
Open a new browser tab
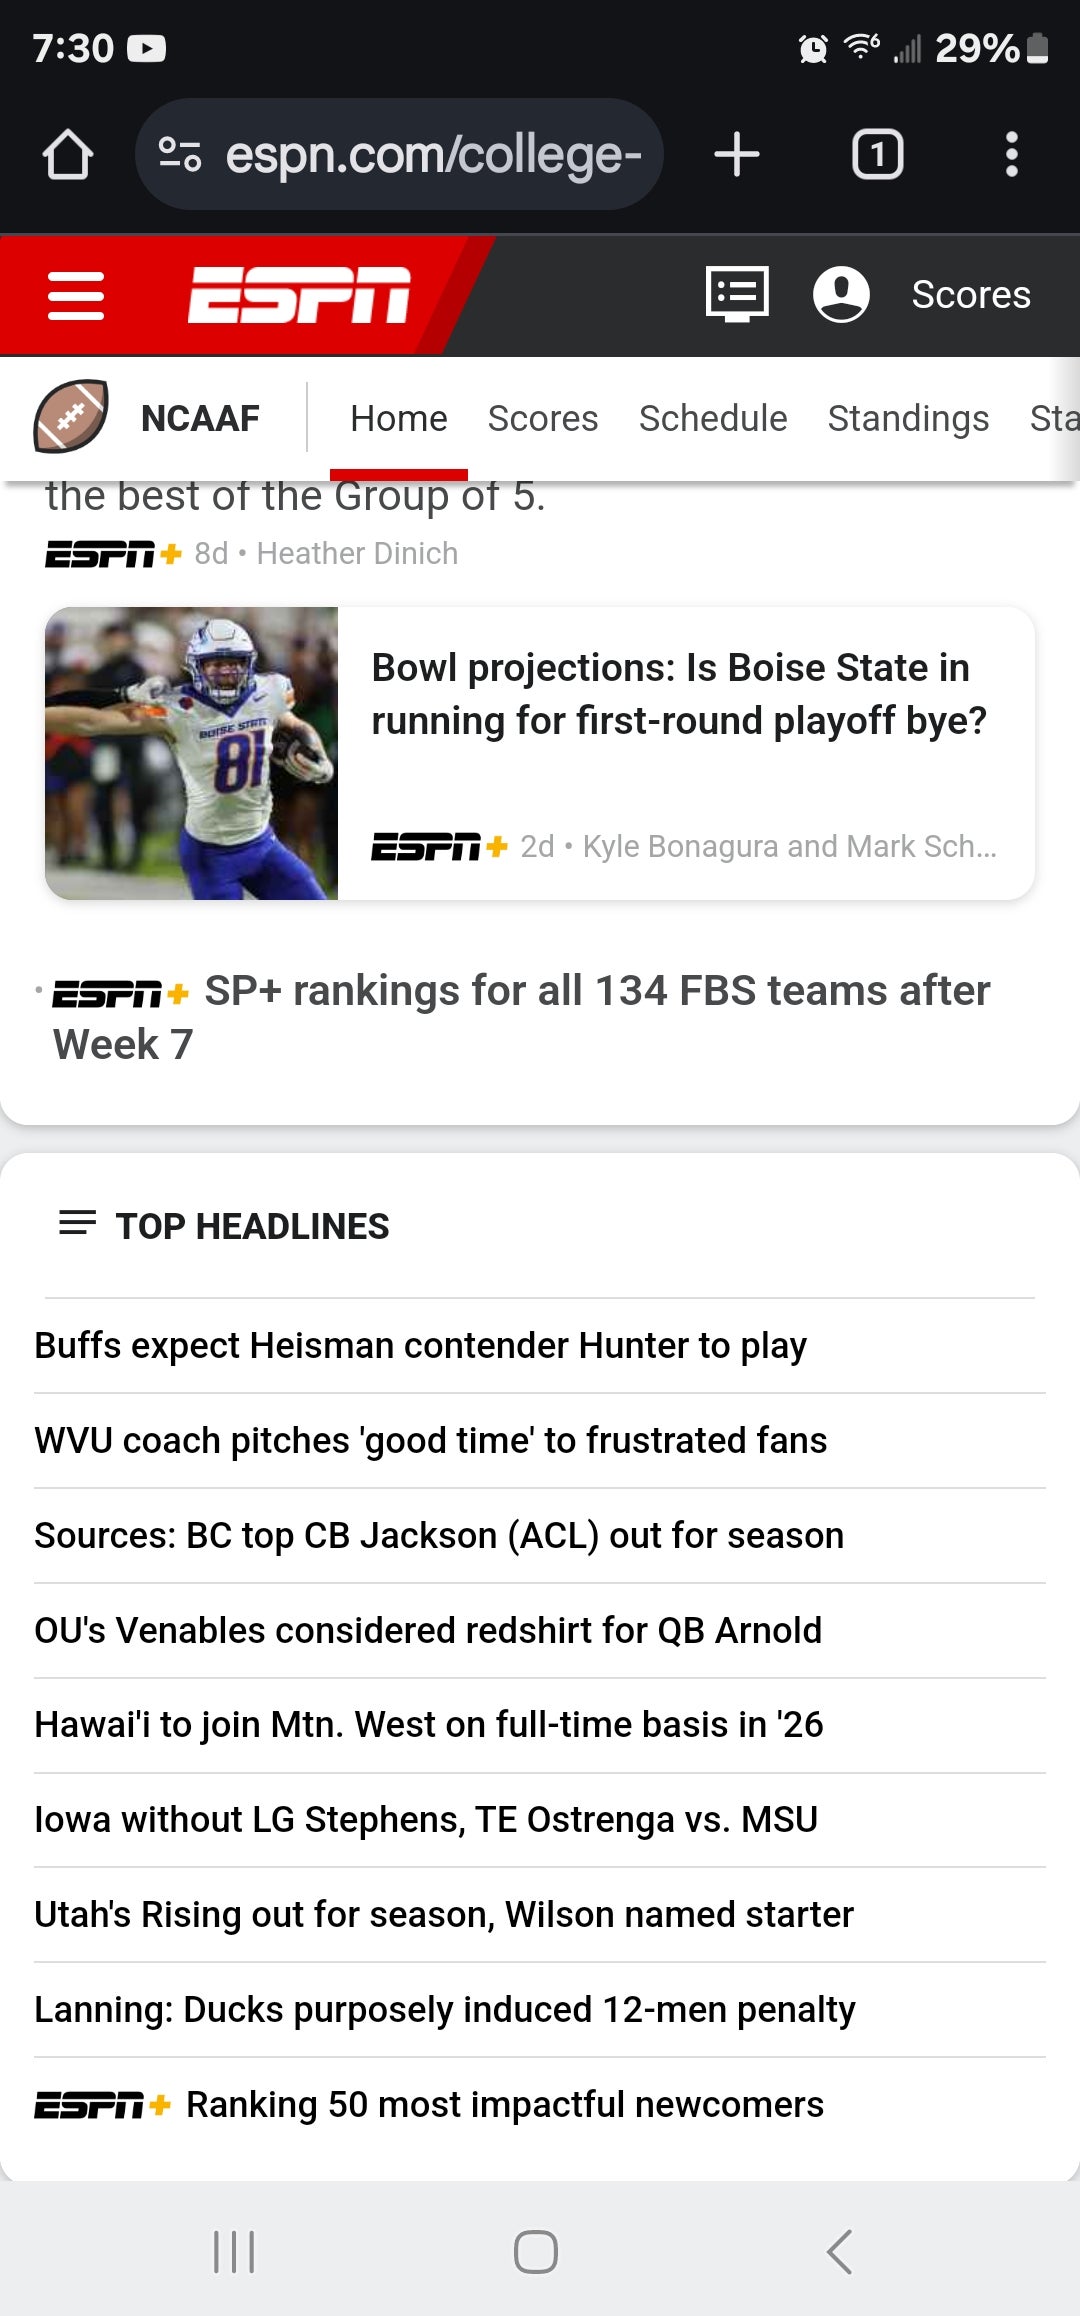click(737, 155)
